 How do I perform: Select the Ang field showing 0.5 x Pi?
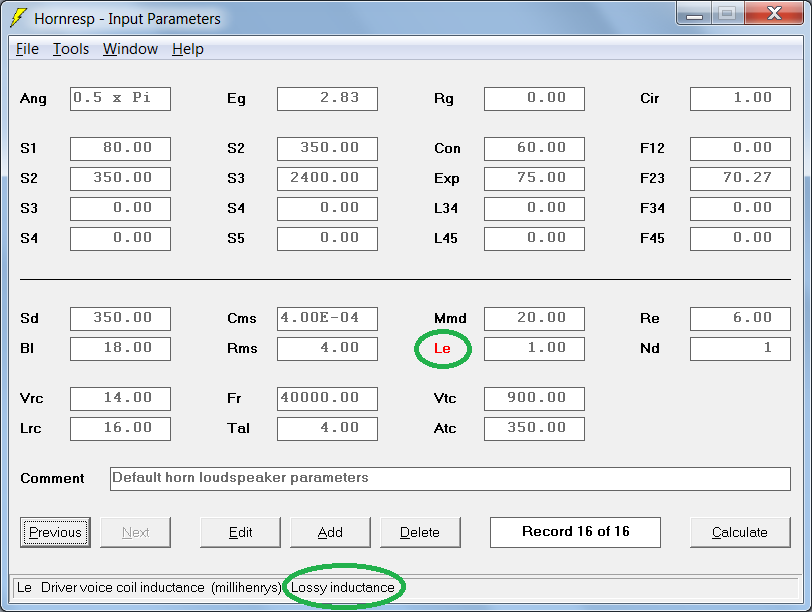click(120, 99)
